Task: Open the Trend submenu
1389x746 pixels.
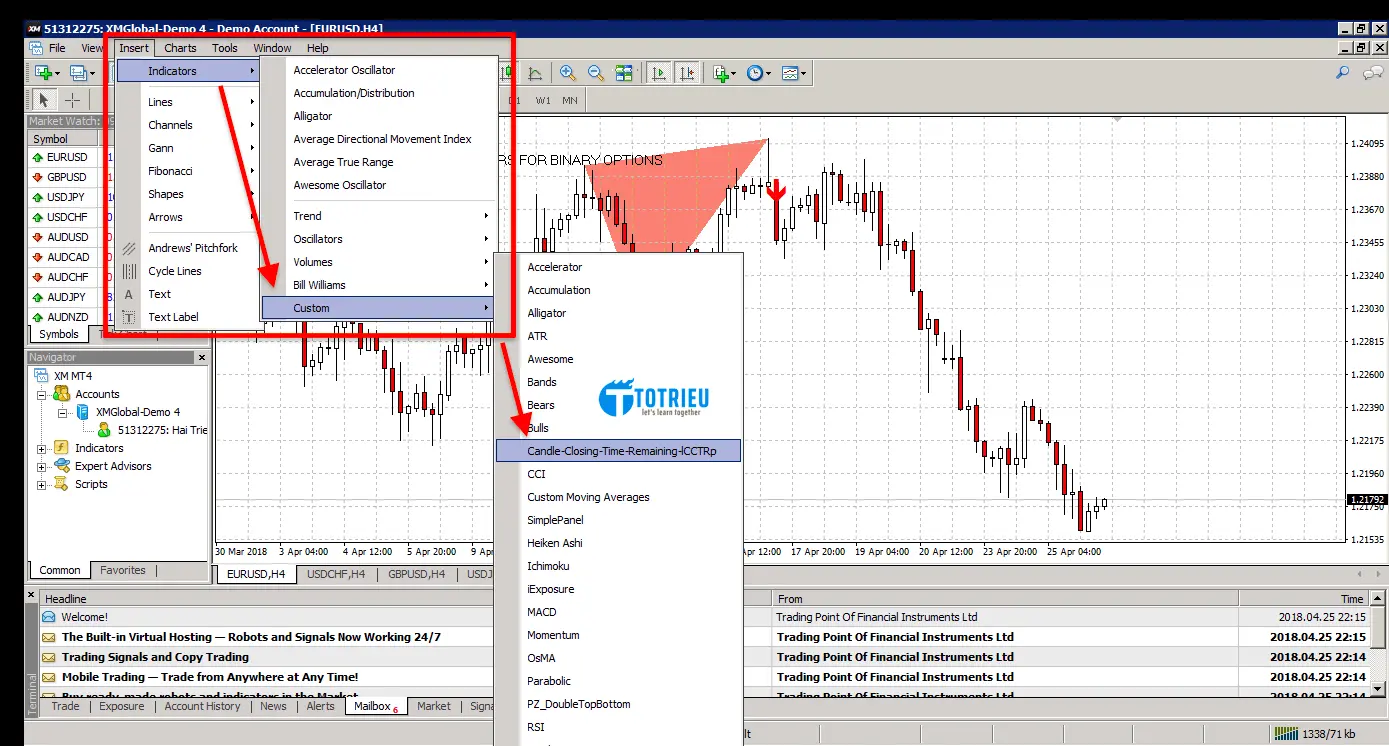Action: click(x=379, y=216)
